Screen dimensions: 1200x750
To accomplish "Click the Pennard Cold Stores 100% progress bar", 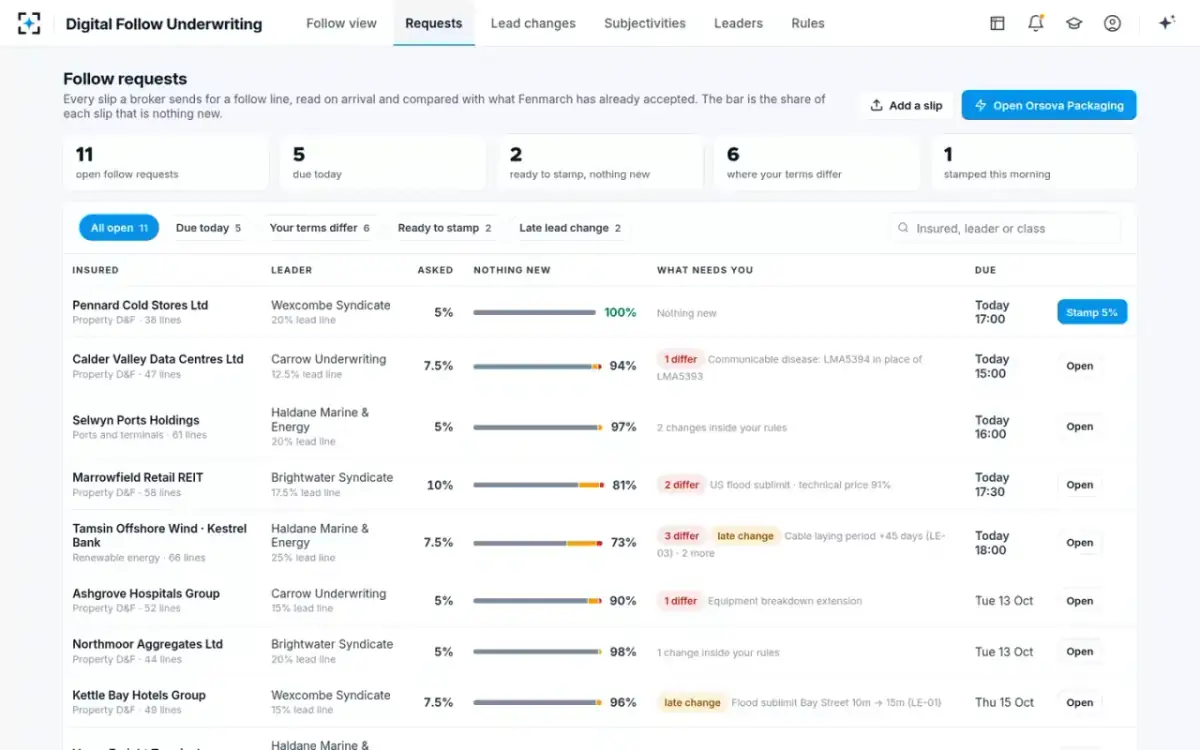I will pos(534,313).
